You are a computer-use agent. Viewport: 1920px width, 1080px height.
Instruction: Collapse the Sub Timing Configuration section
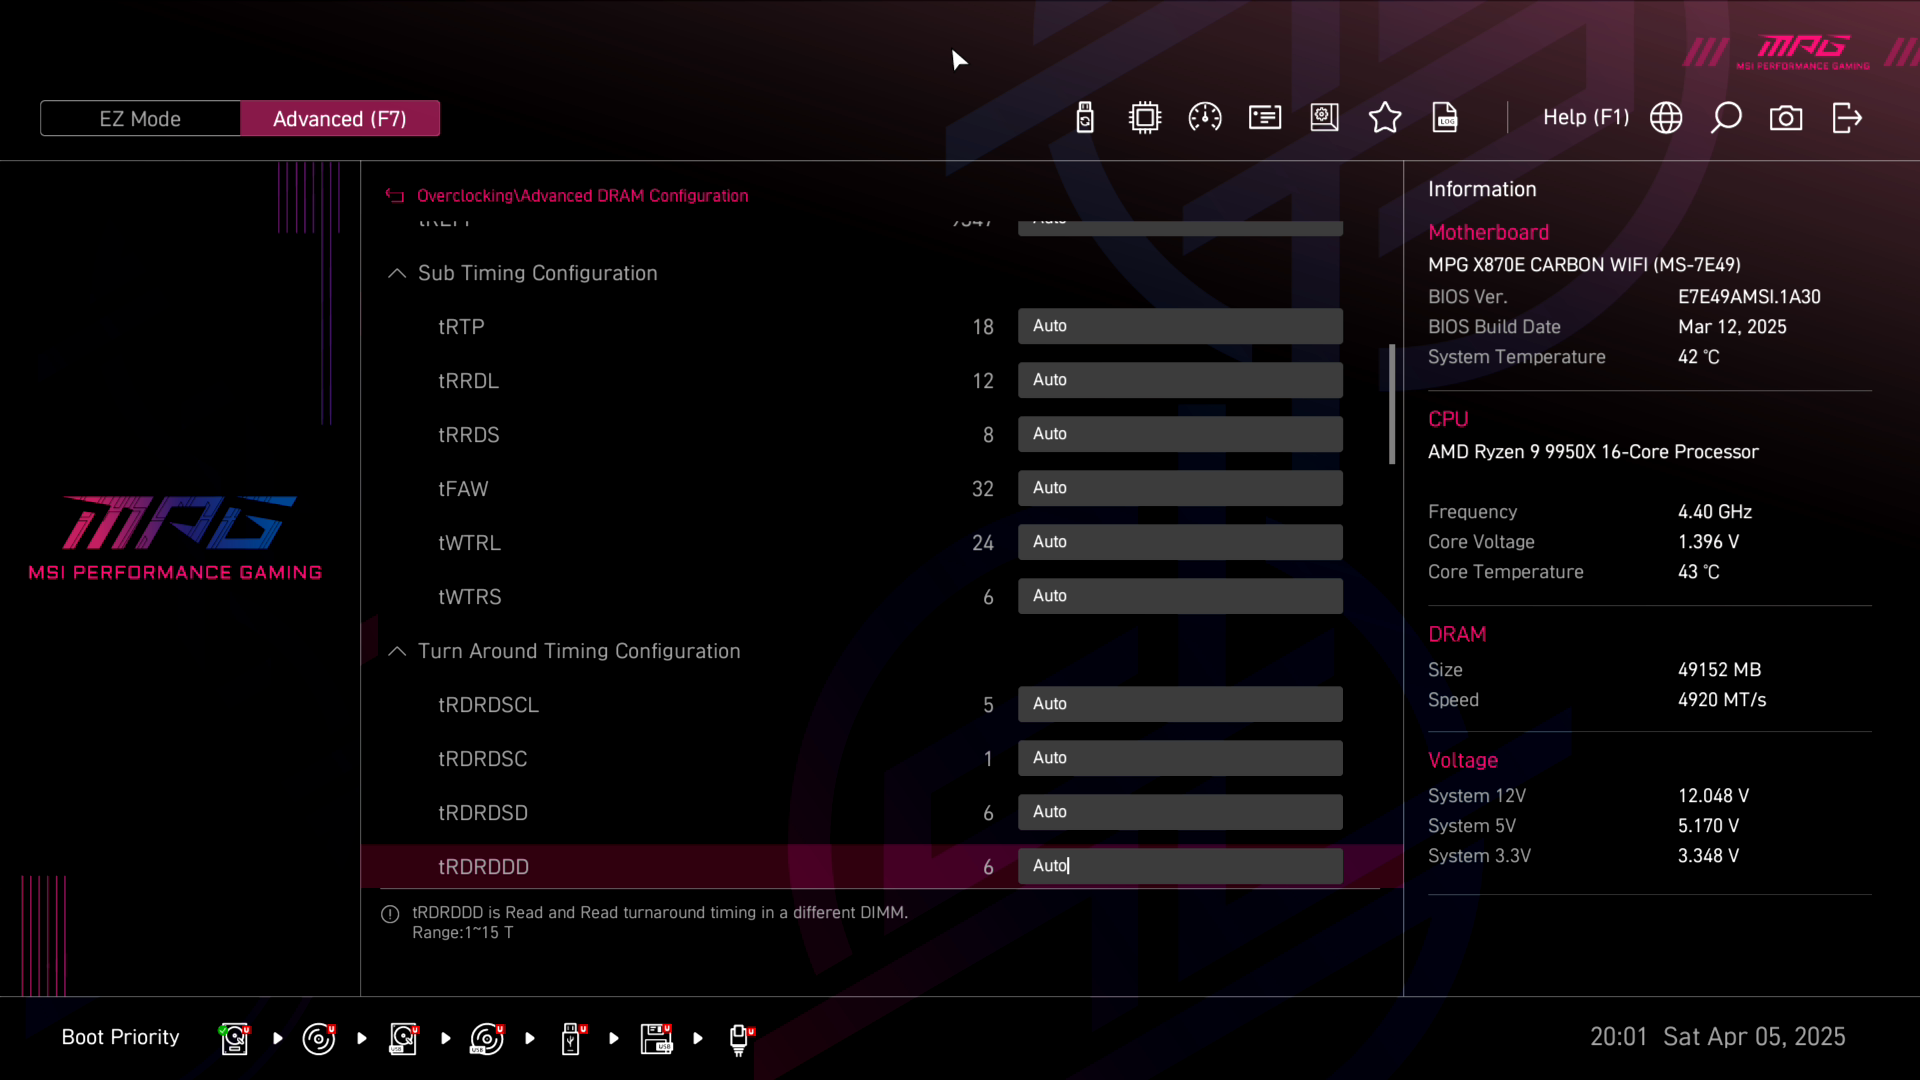click(x=397, y=273)
